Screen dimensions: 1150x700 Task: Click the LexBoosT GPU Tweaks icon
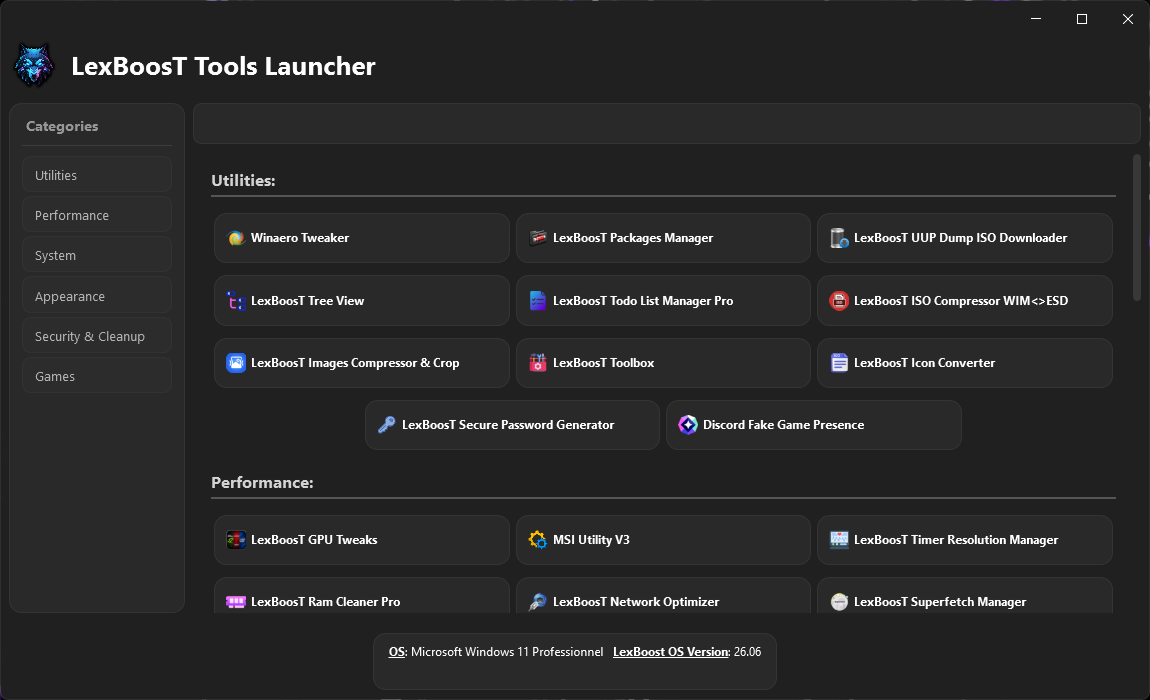pos(236,540)
